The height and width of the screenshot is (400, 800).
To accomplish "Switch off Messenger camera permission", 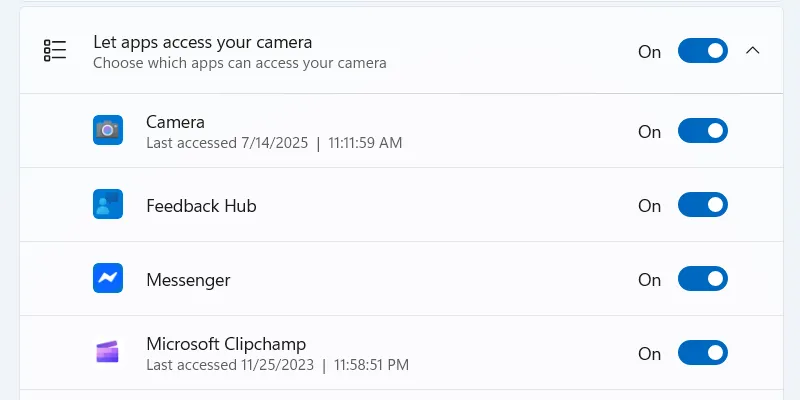I will point(702,279).
